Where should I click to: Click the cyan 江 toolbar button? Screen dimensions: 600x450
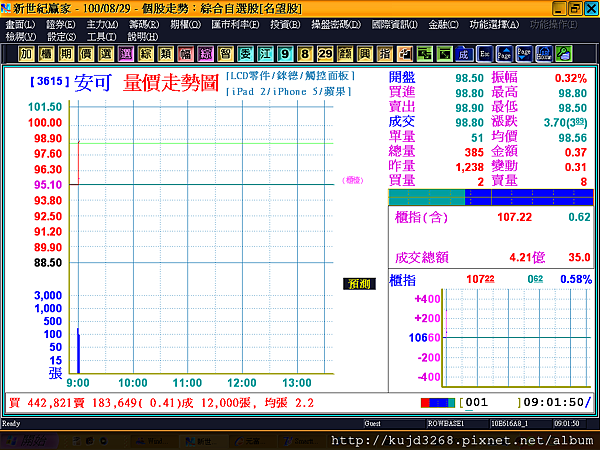265,54
